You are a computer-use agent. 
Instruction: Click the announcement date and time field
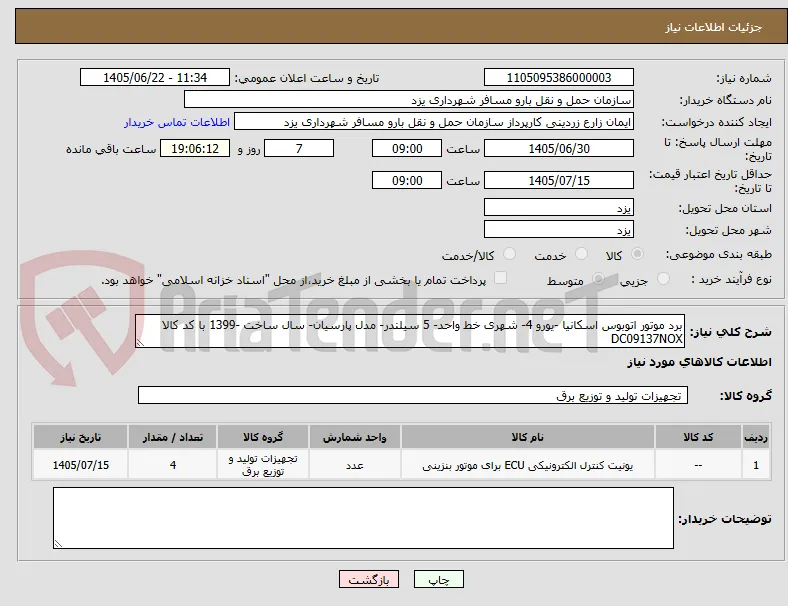pyautogui.click(x=155, y=77)
